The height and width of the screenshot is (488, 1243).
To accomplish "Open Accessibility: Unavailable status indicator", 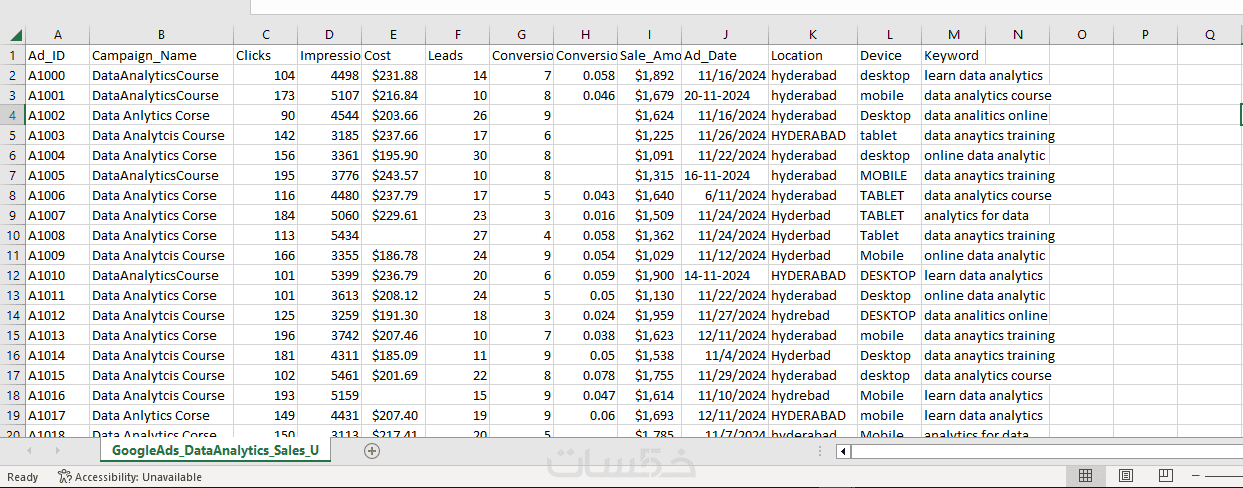I will tap(130, 477).
